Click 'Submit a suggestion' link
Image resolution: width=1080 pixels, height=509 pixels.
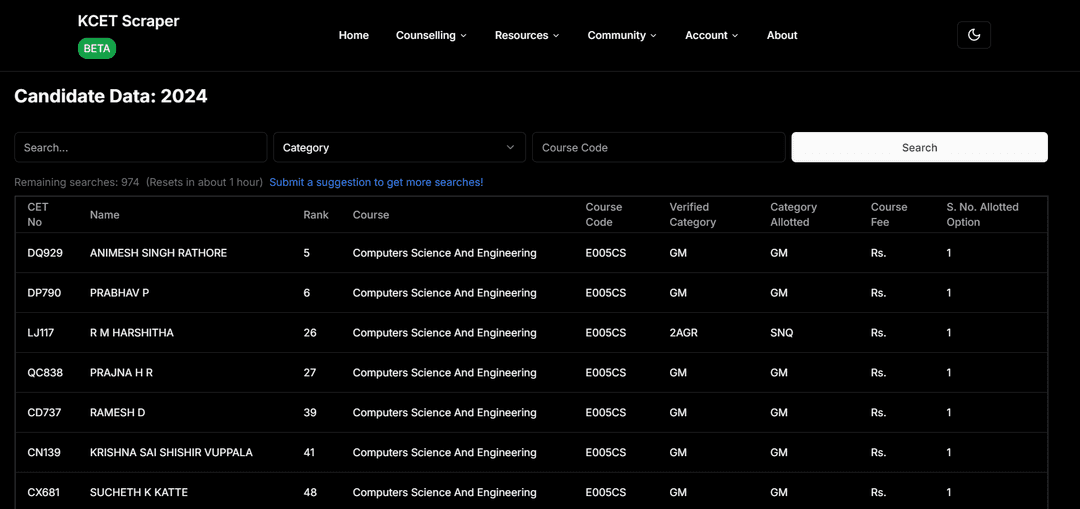[x=376, y=182]
